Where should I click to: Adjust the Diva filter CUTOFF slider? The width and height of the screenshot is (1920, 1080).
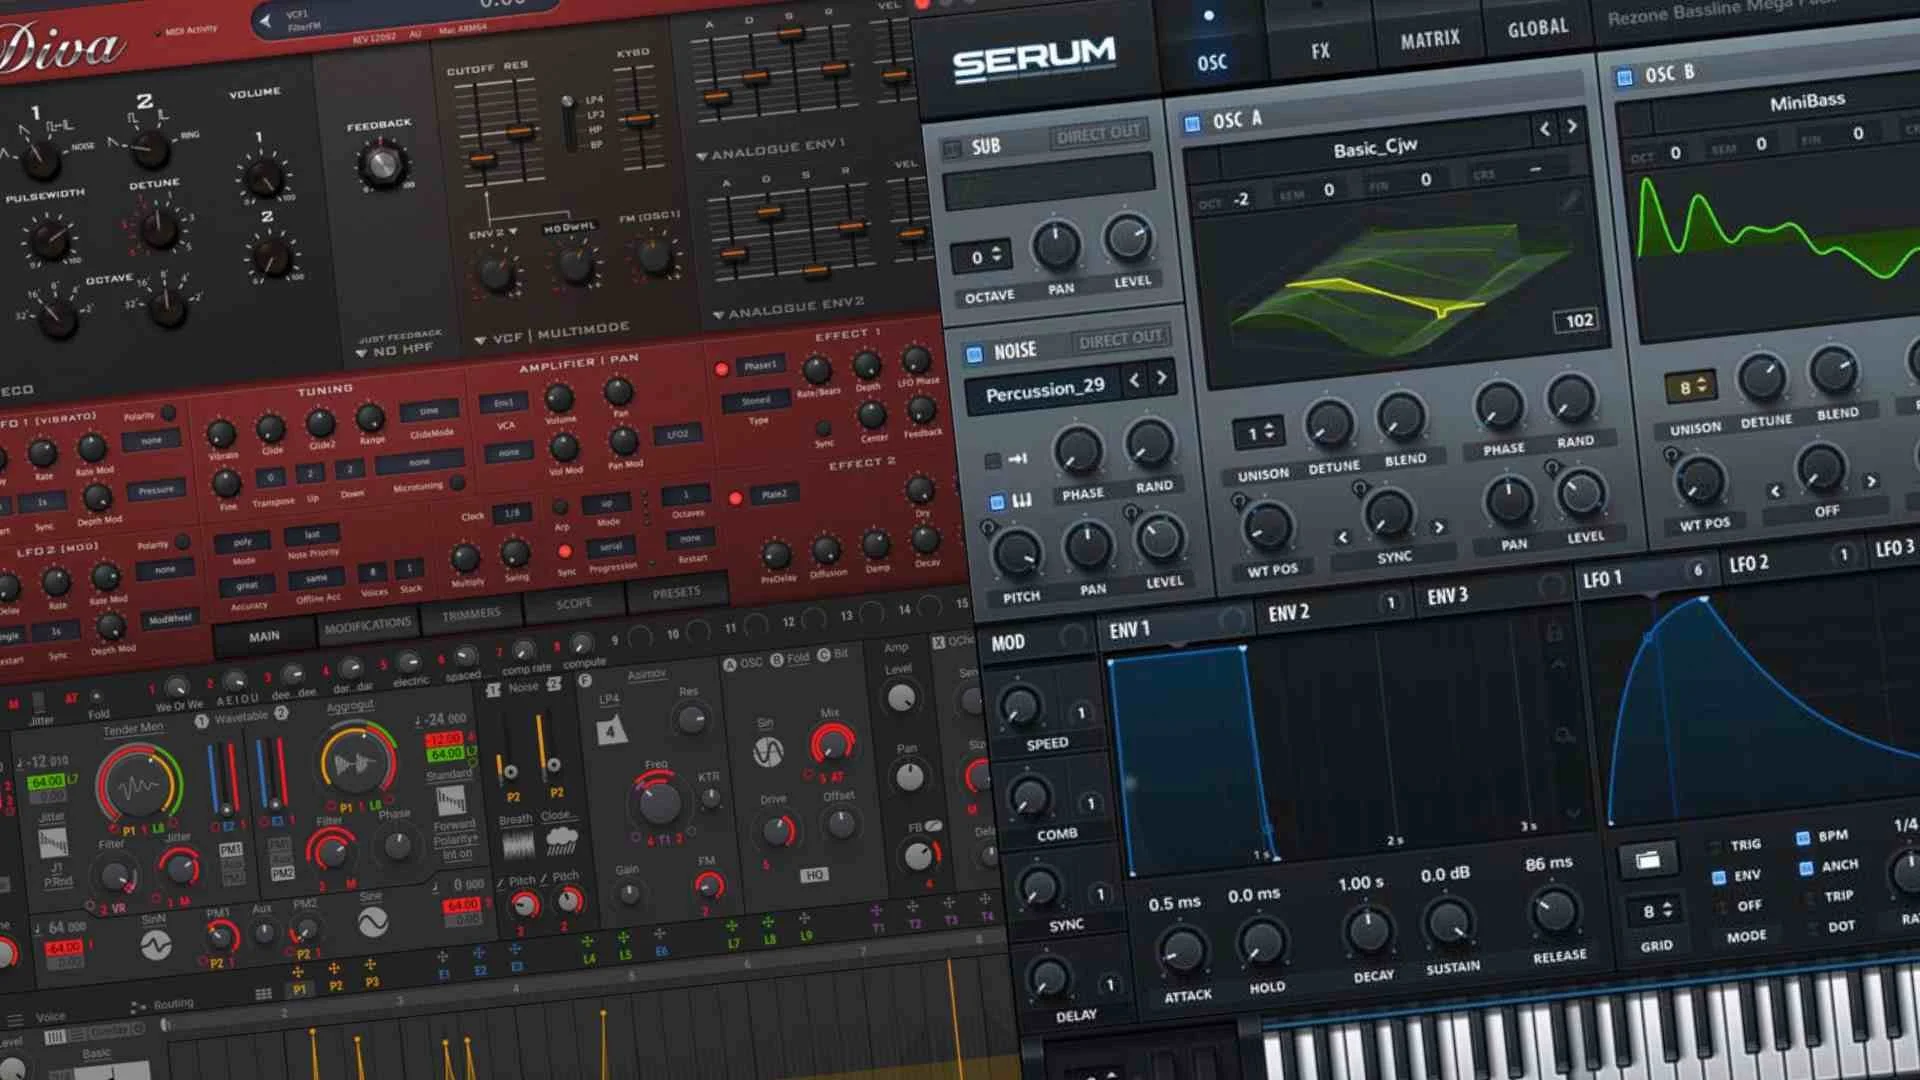click(482, 158)
